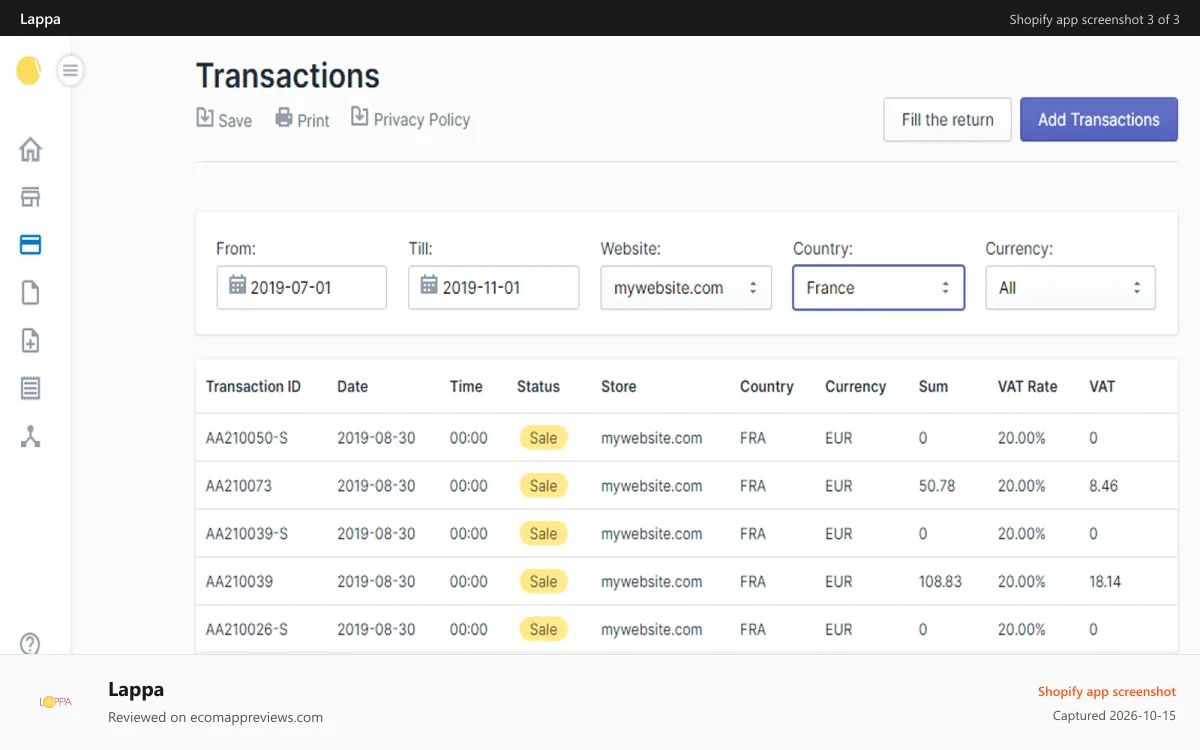The height and width of the screenshot is (750, 1200).
Task: Open the Home sidebar icon
Action: coord(31,150)
